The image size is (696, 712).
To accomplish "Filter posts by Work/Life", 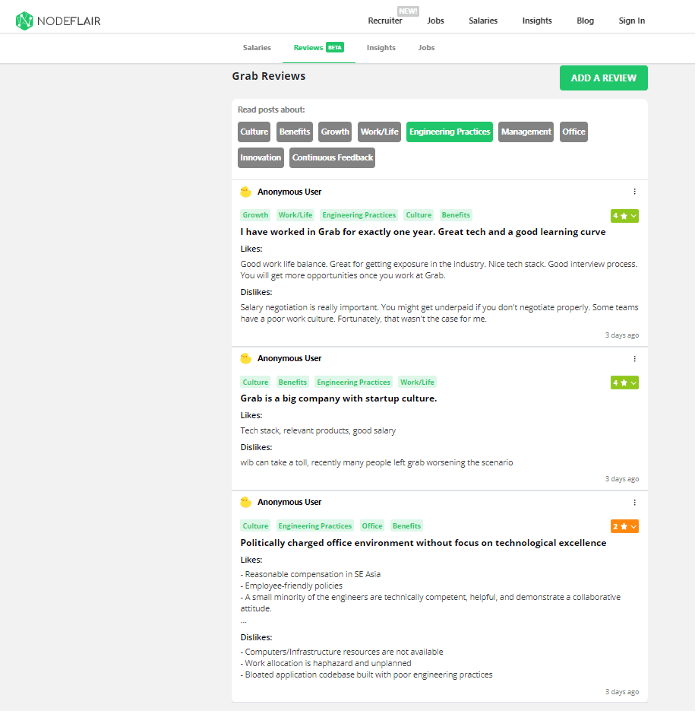I will [x=379, y=132].
